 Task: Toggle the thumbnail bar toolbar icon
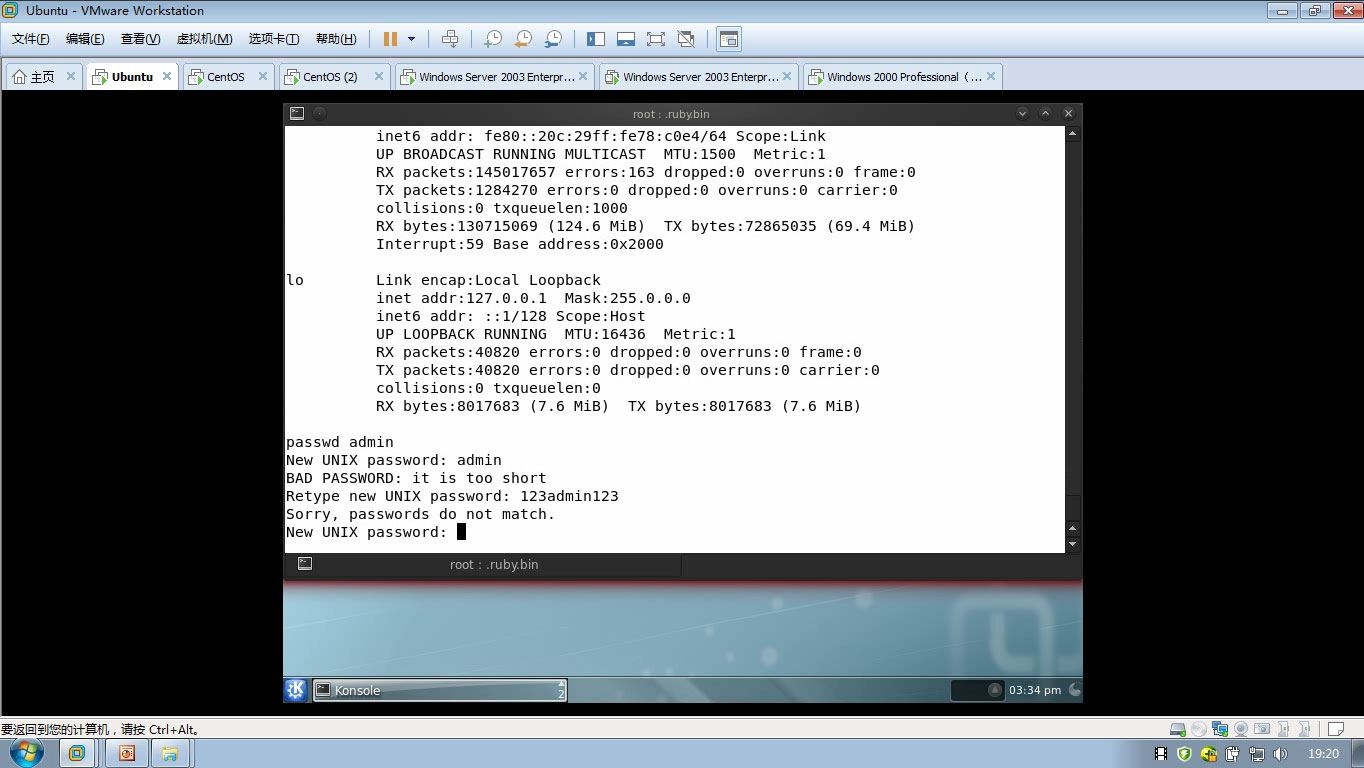point(626,39)
